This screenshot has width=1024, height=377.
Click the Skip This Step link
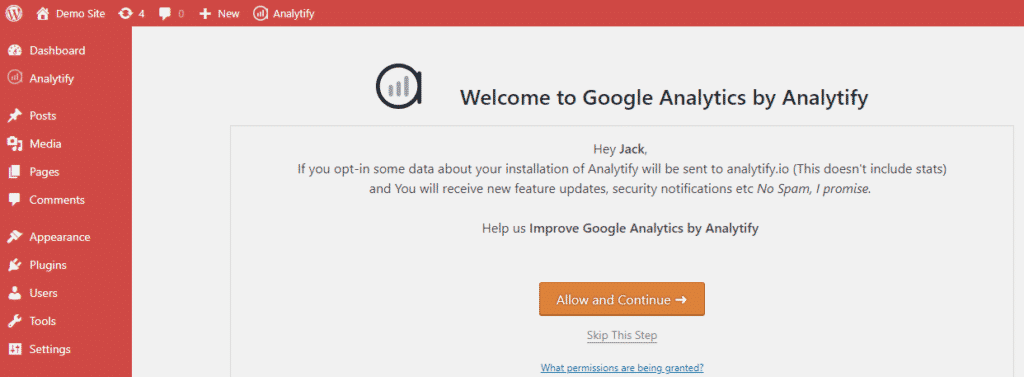(622, 335)
